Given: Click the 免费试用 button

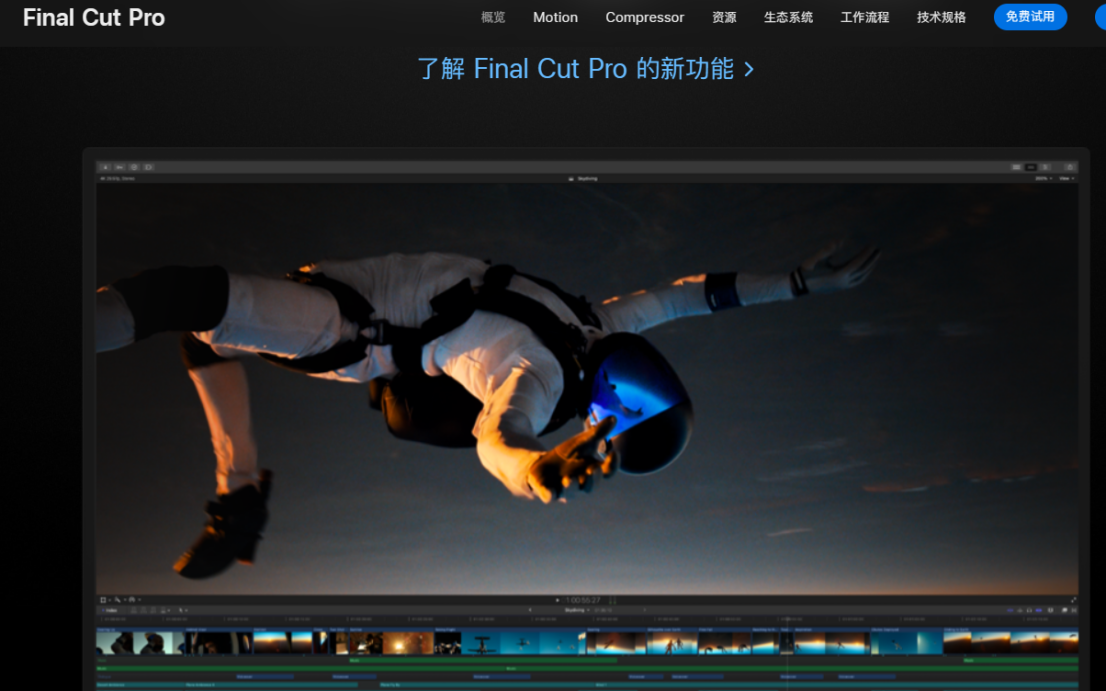Looking at the screenshot, I should click(1030, 17).
